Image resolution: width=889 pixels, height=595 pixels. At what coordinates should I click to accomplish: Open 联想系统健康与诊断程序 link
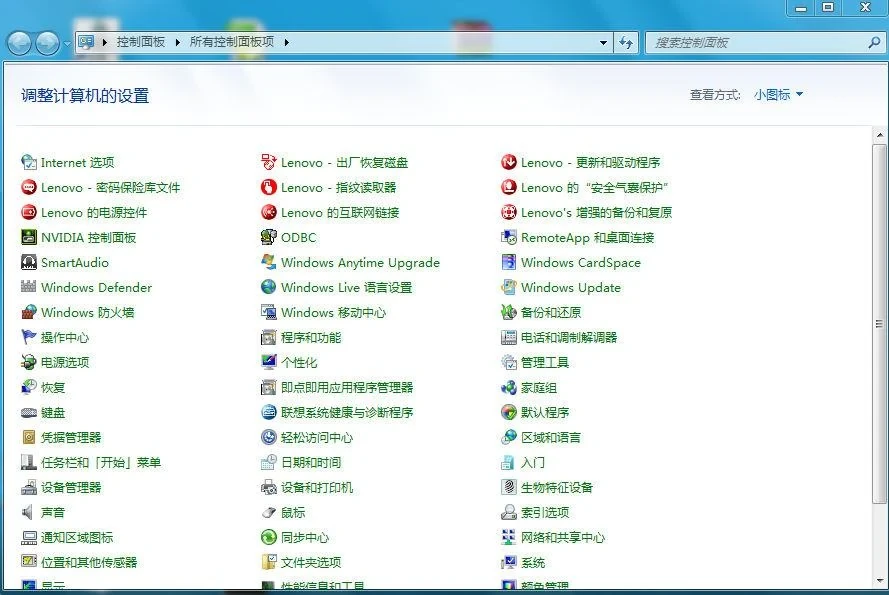click(346, 412)
